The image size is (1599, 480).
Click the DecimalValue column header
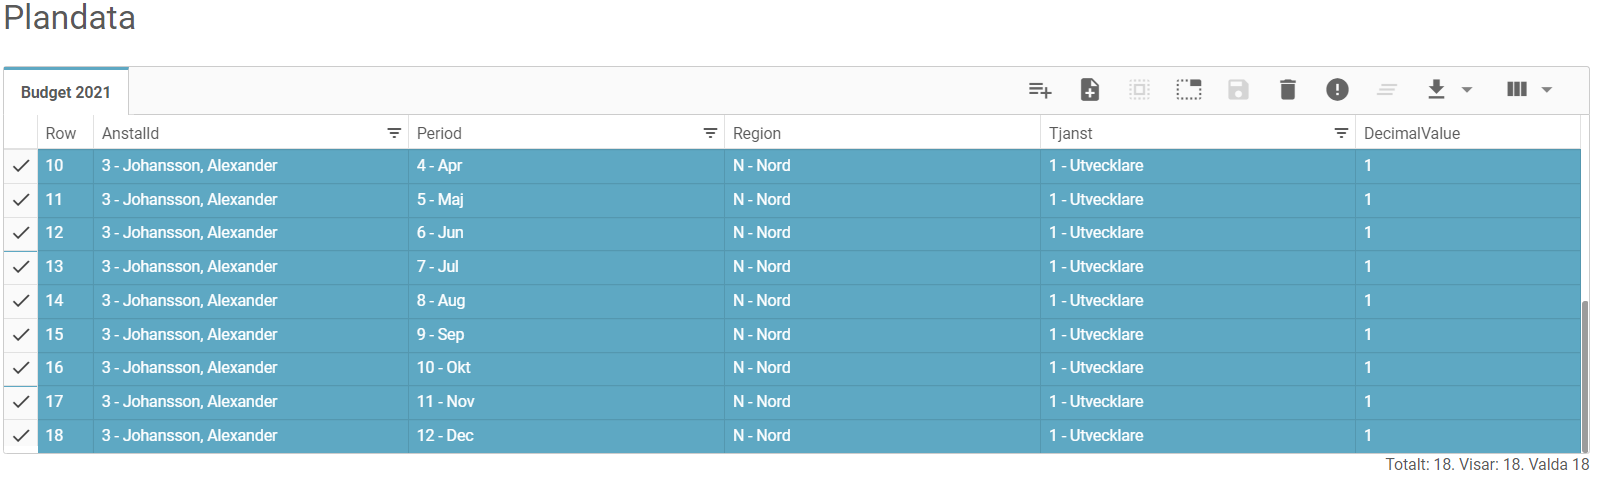click(1412, 133)
